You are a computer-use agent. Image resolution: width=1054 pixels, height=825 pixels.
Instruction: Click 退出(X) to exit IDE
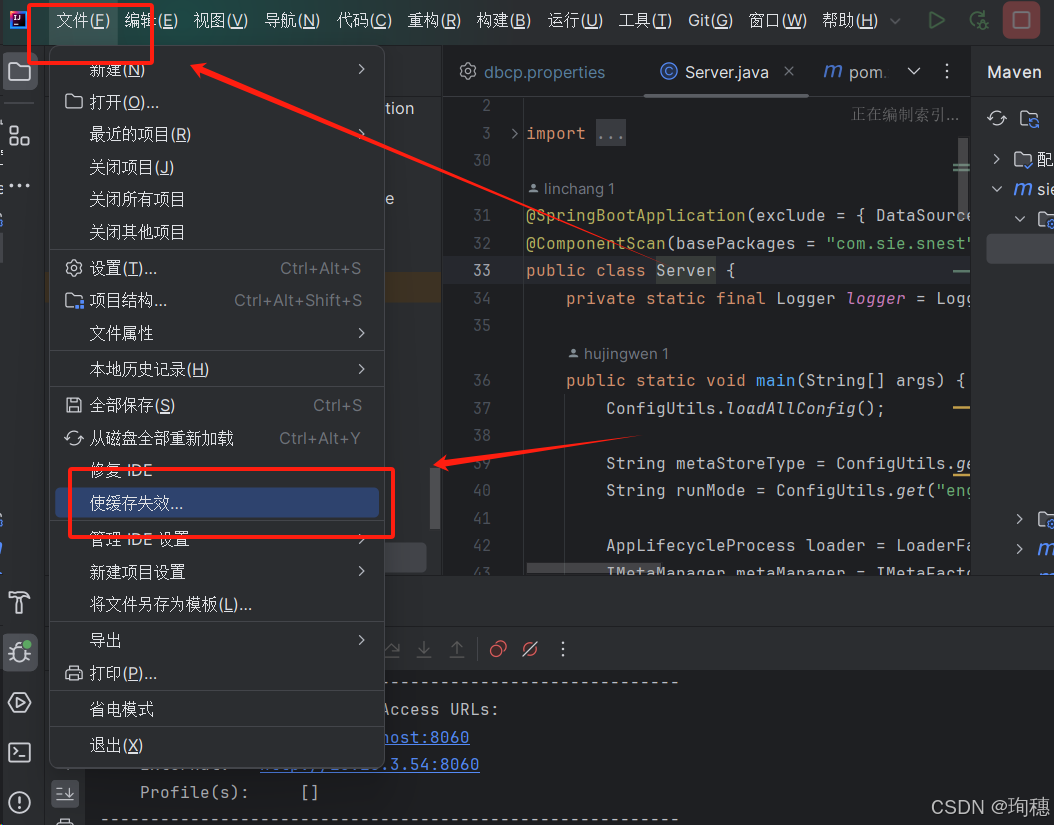pos(217,745)
